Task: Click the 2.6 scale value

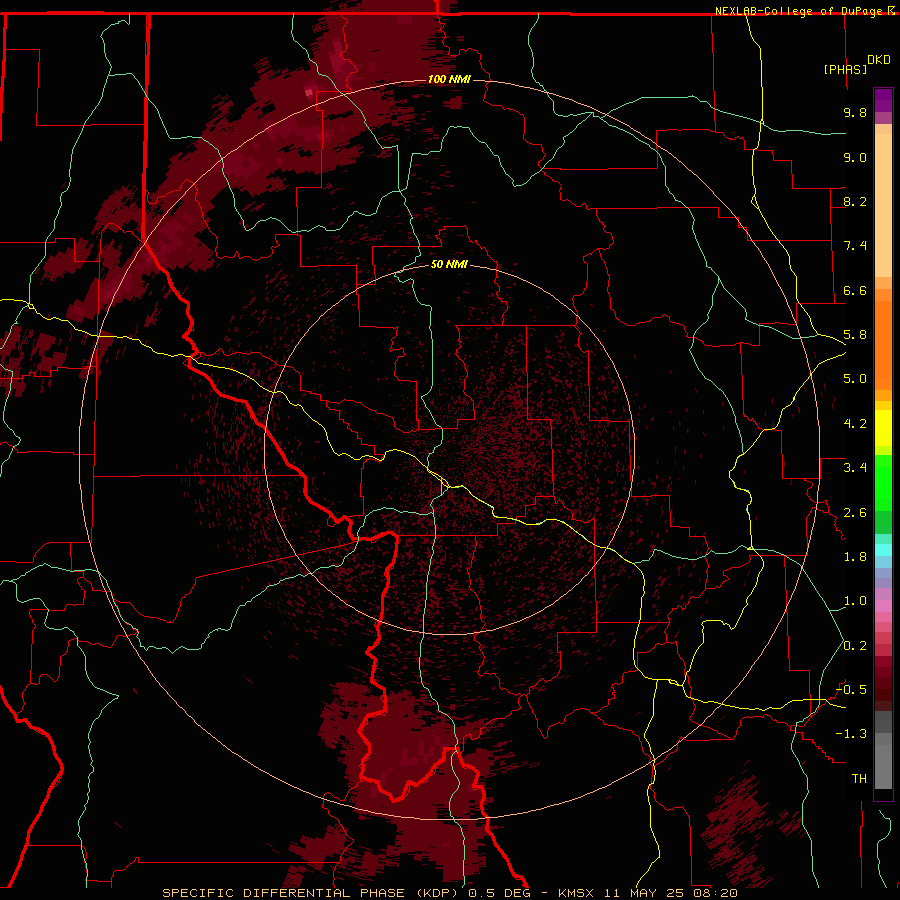Action: [855, 513]
